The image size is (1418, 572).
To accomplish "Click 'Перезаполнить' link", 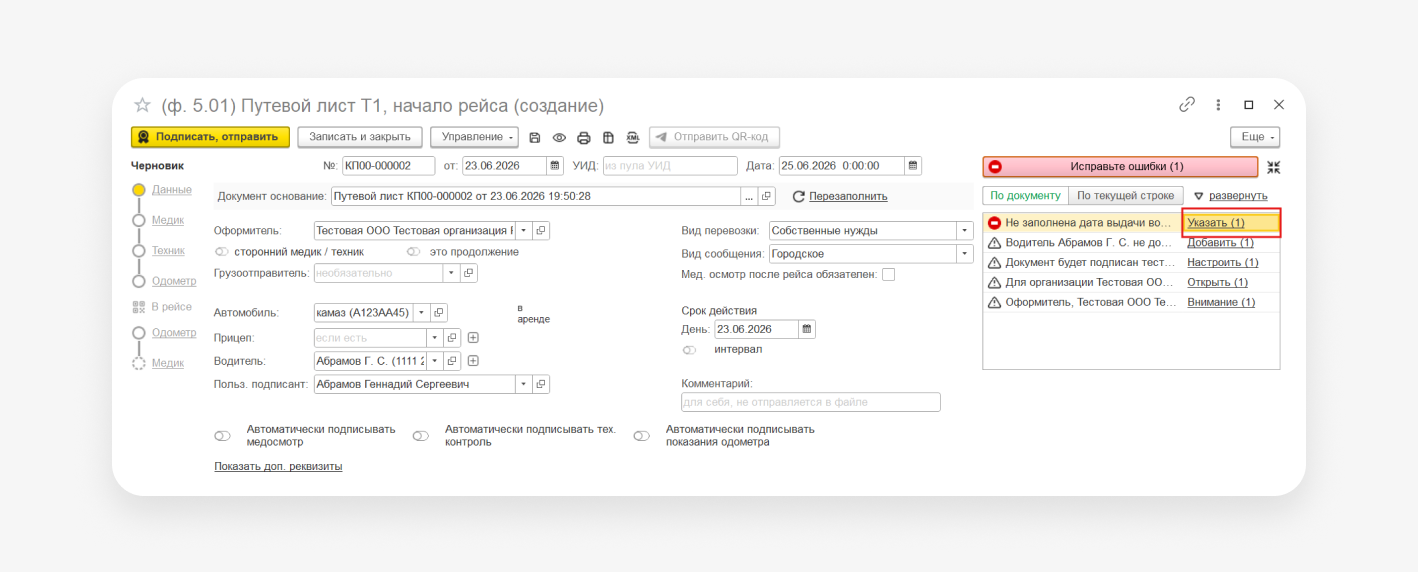I will pyautogui.click(x=848, y=197).
